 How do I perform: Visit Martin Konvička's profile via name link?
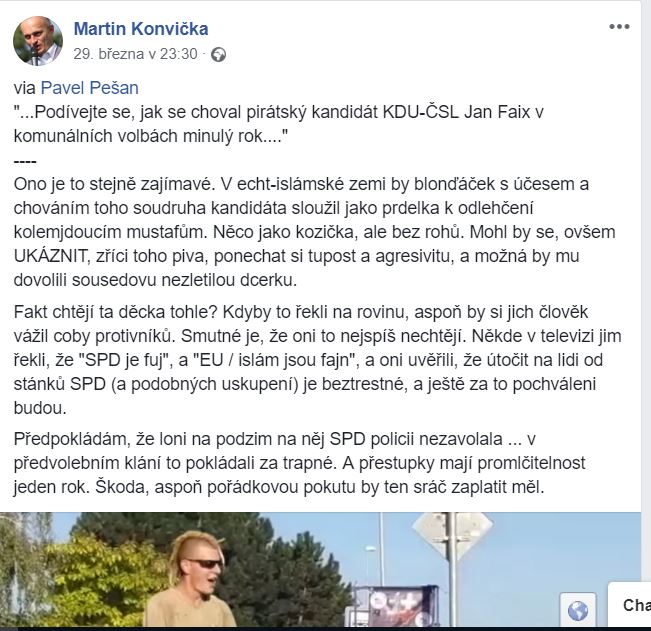(141, 29)
